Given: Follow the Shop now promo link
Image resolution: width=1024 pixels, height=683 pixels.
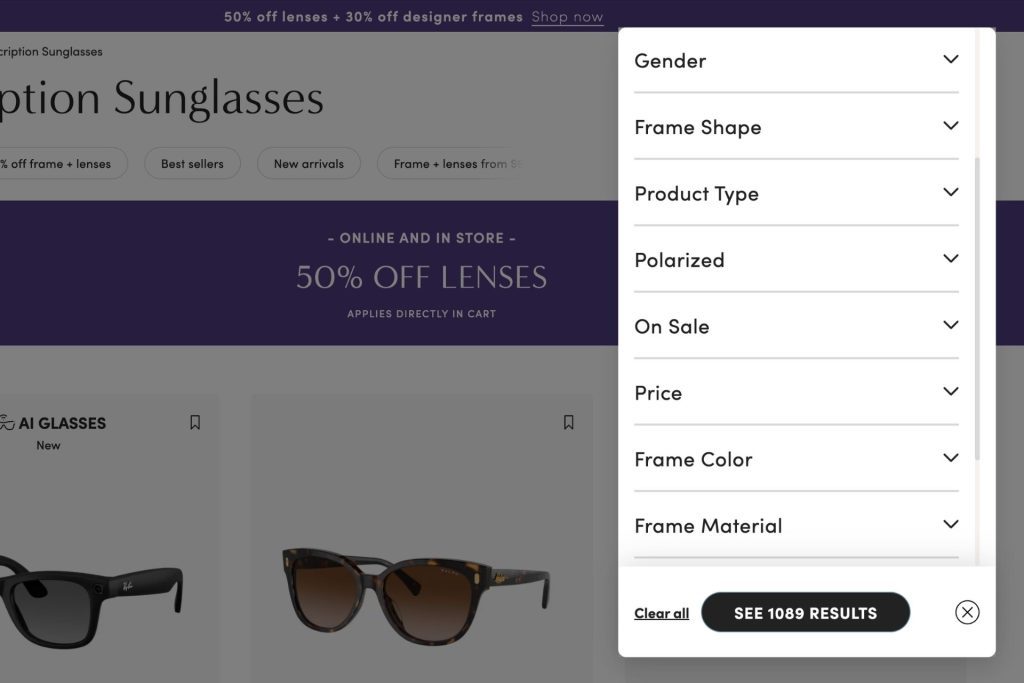Looking at the screenshot, I should point(567,17).
